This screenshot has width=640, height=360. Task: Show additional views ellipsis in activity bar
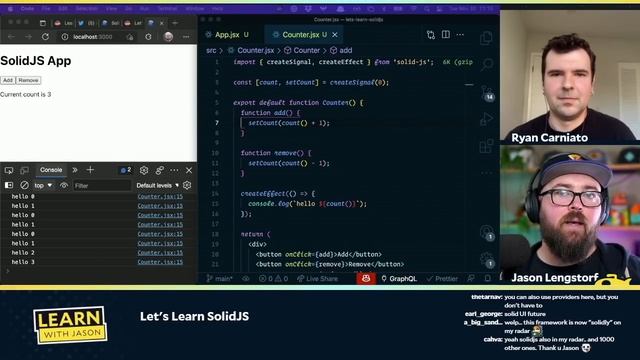pos(487,173)
